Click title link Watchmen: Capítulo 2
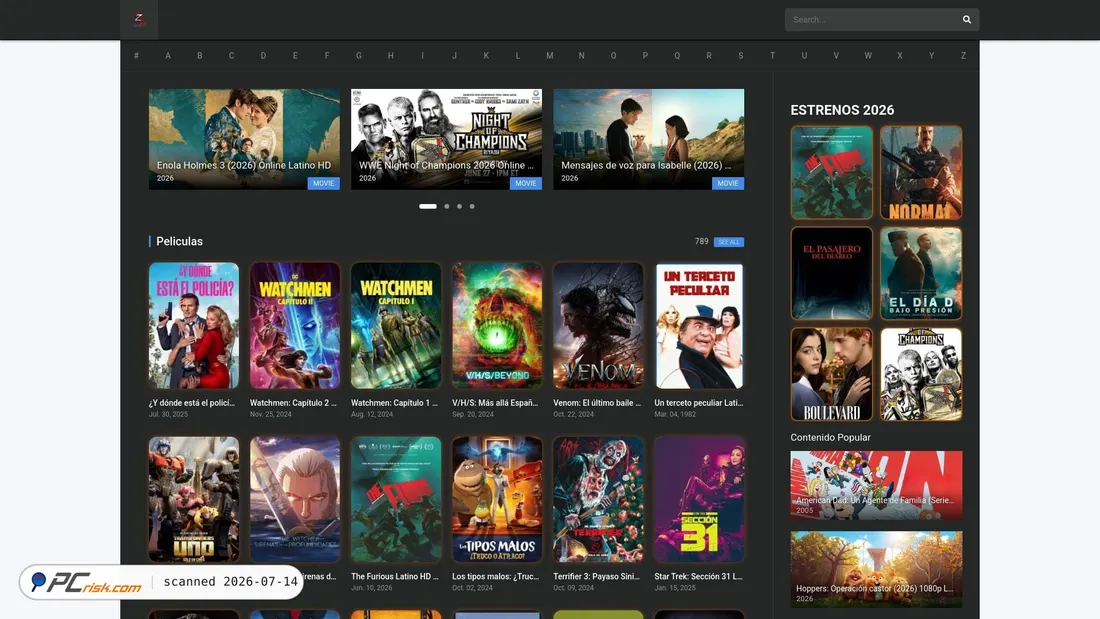The height and width of the screenshot is (619, 1100). click(293, 403)
